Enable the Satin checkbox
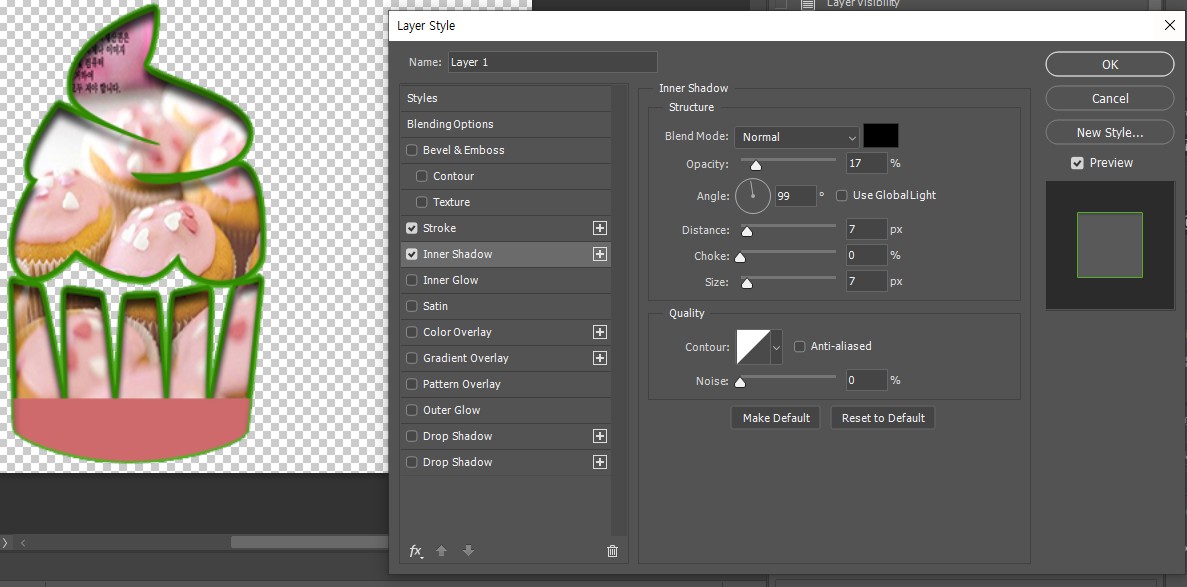 coord(412,306)
